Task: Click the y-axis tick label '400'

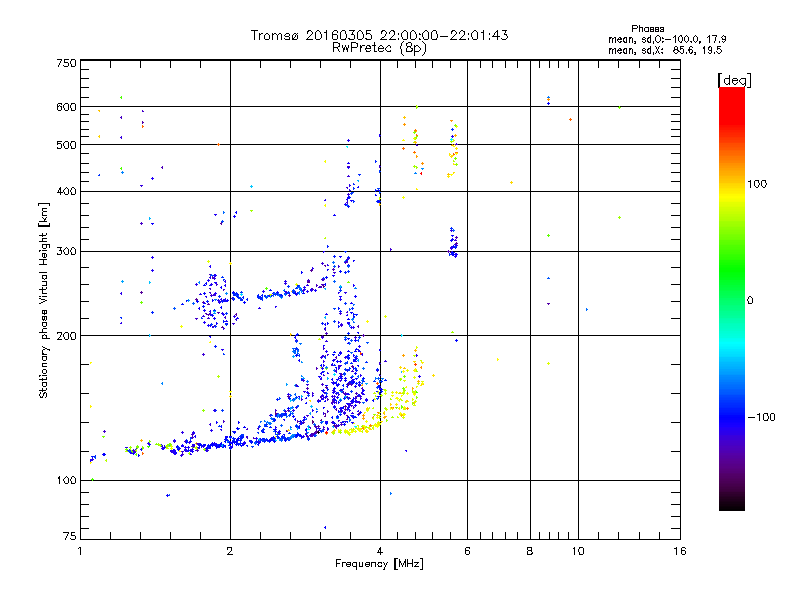Action: point(66,191)
